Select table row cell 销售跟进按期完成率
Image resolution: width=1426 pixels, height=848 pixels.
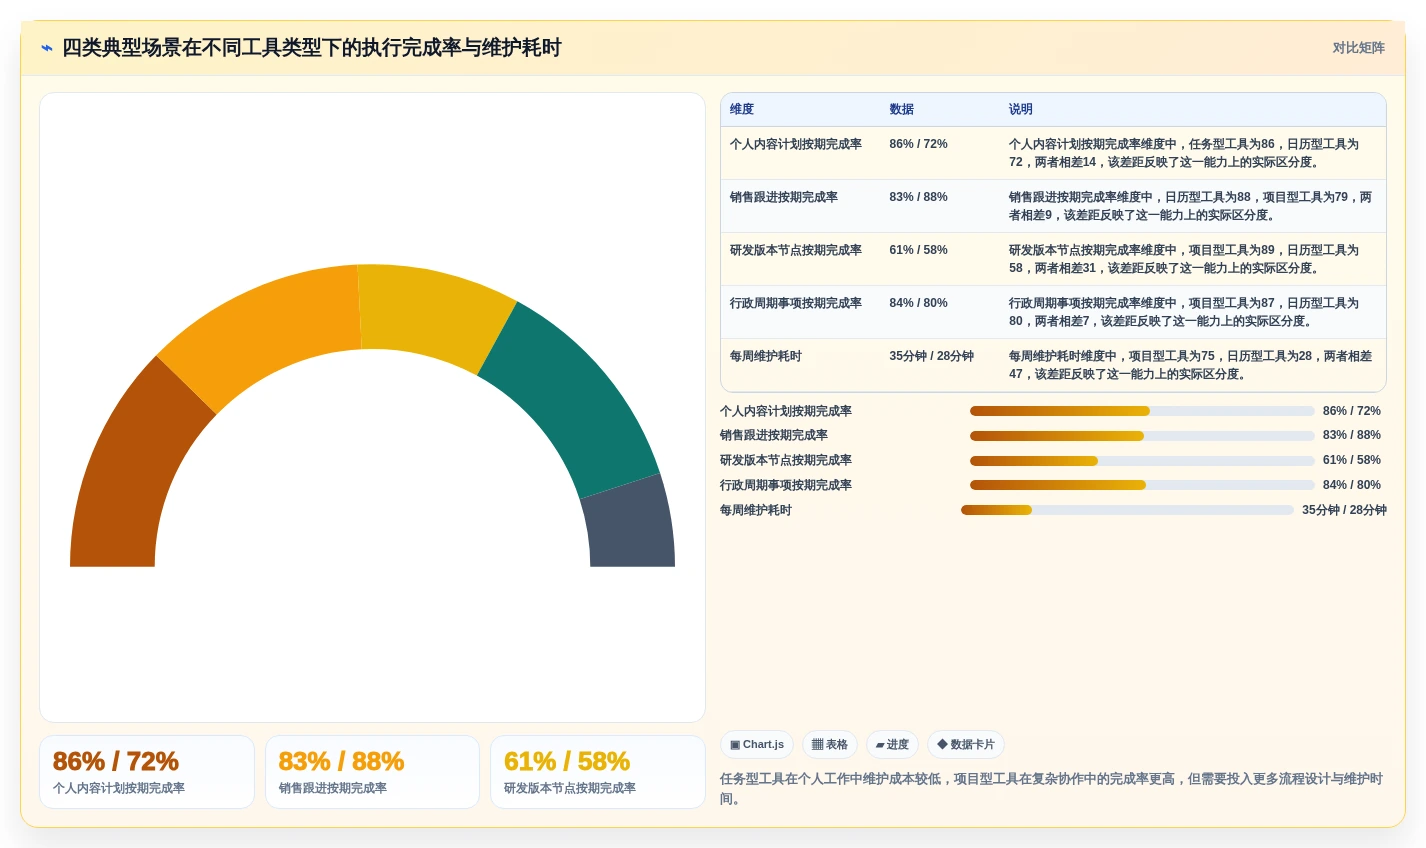point(784,197)
